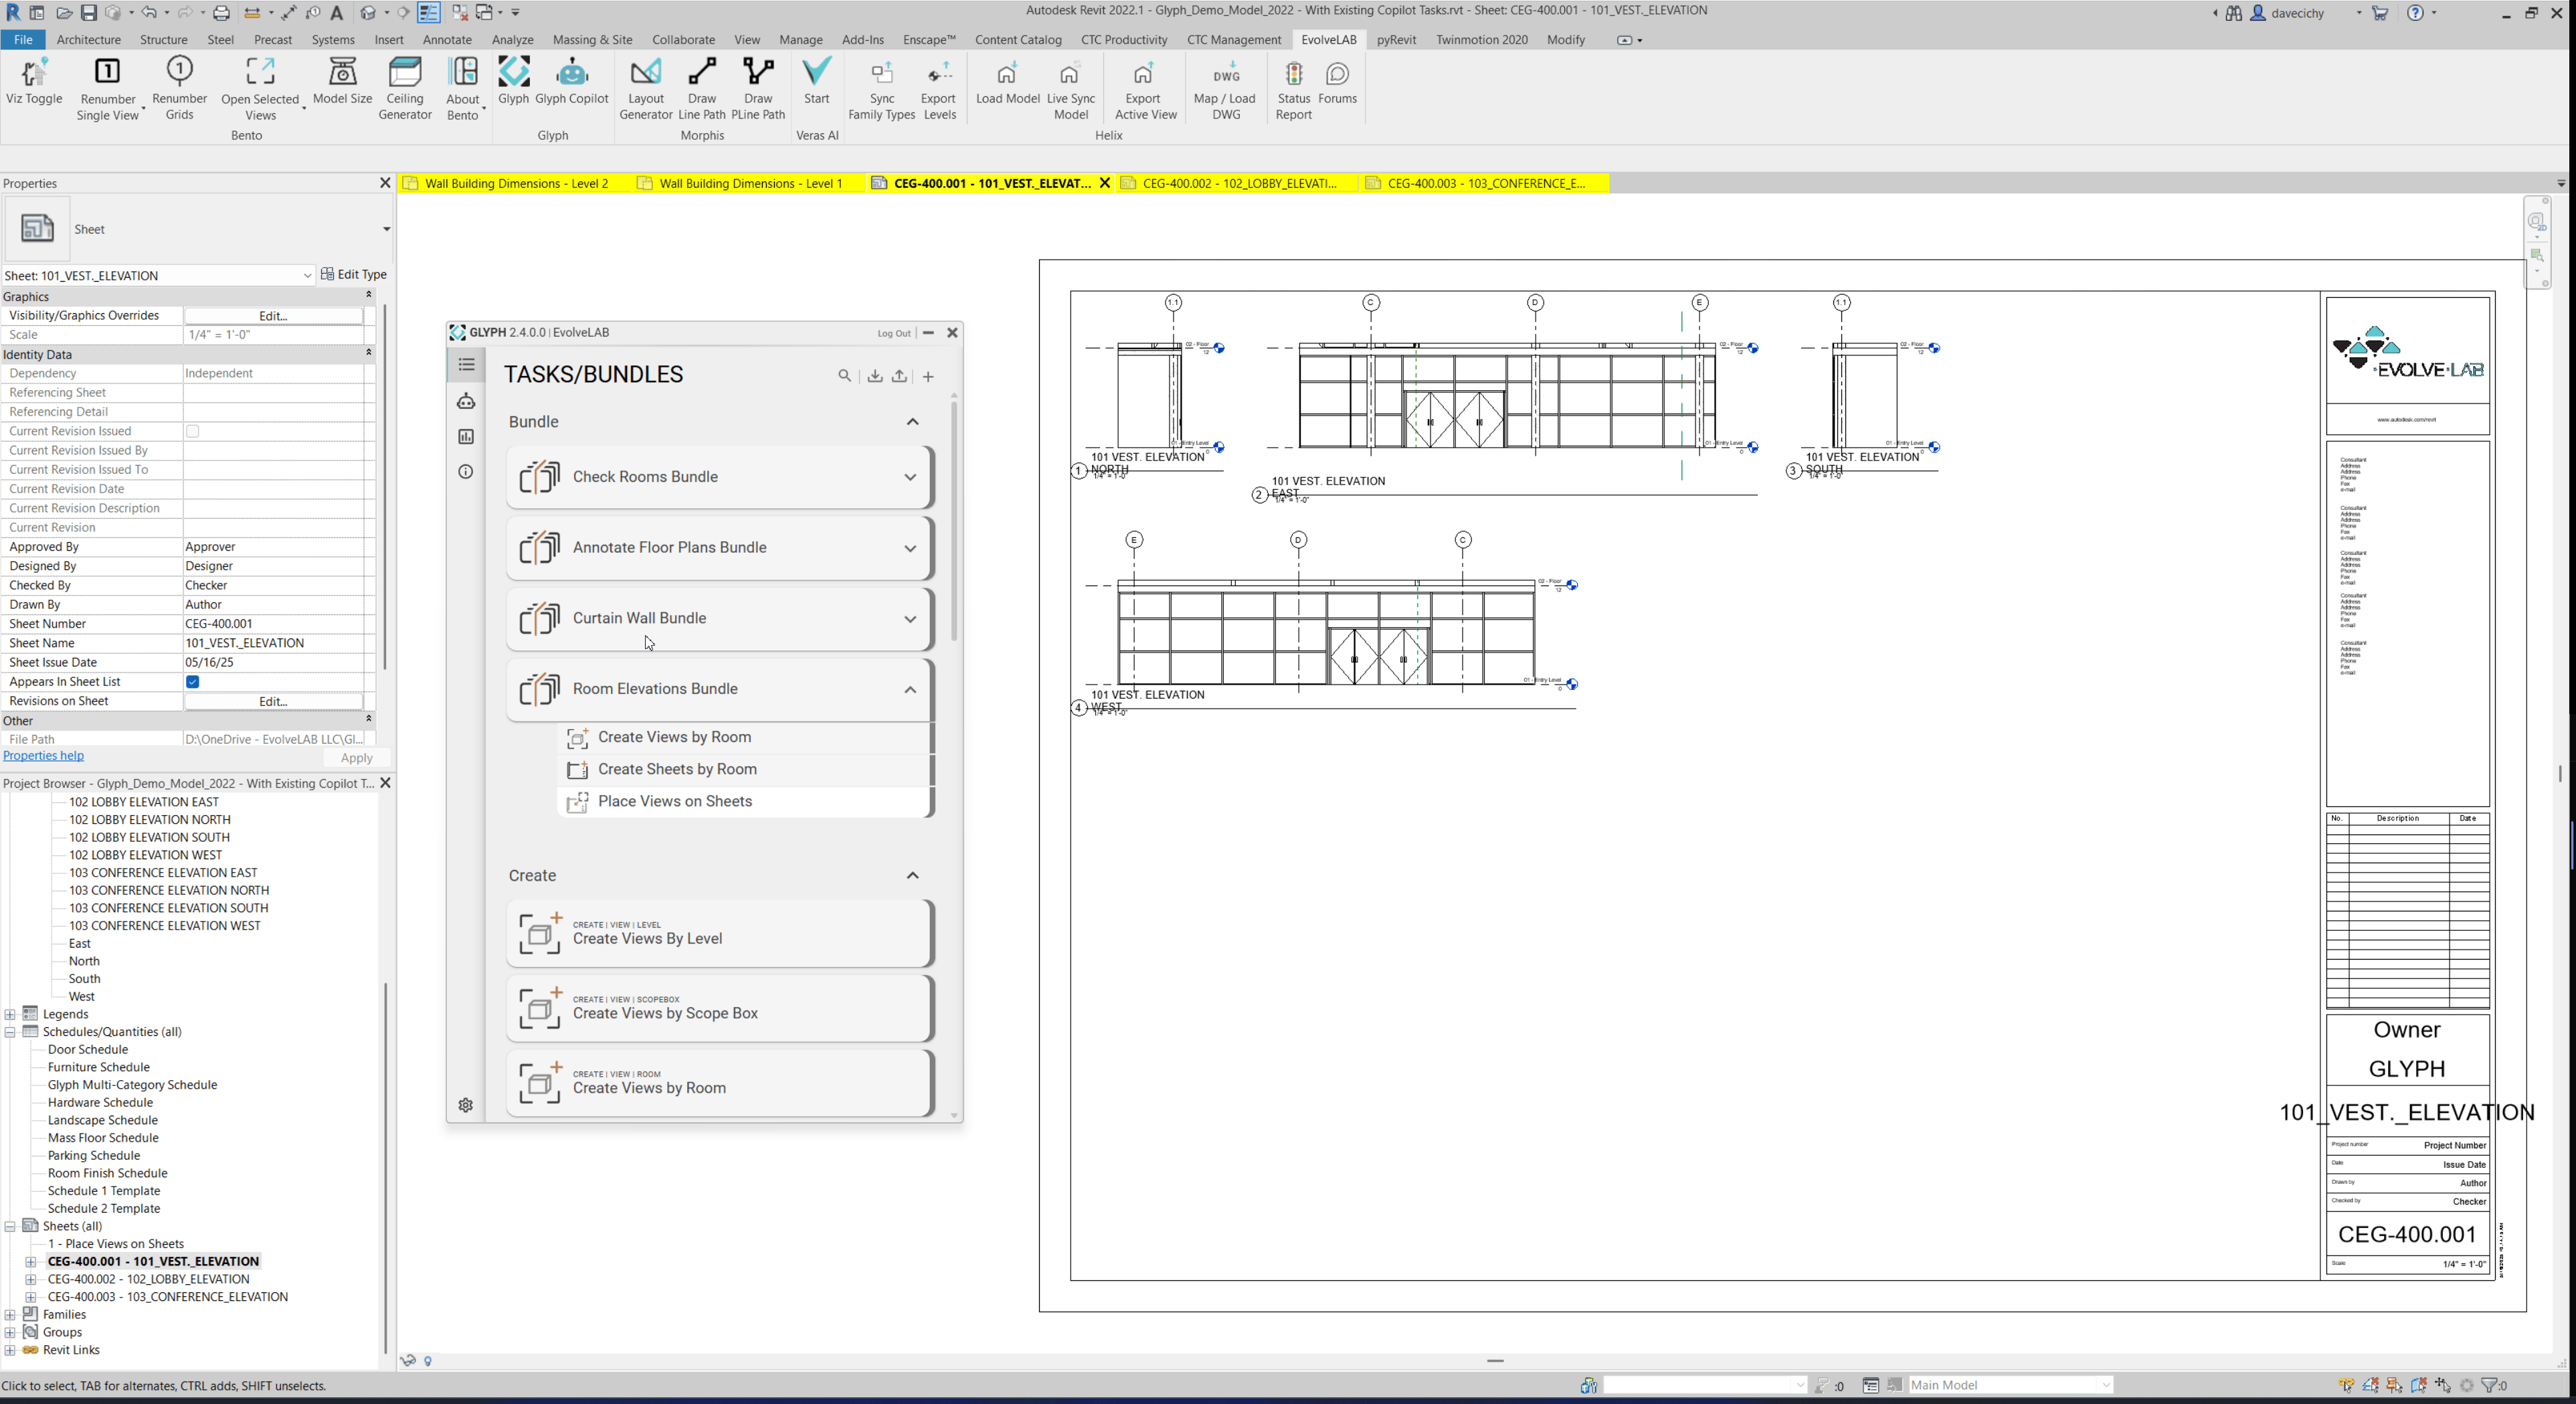Start the Layout Generator

click(646, 88)
